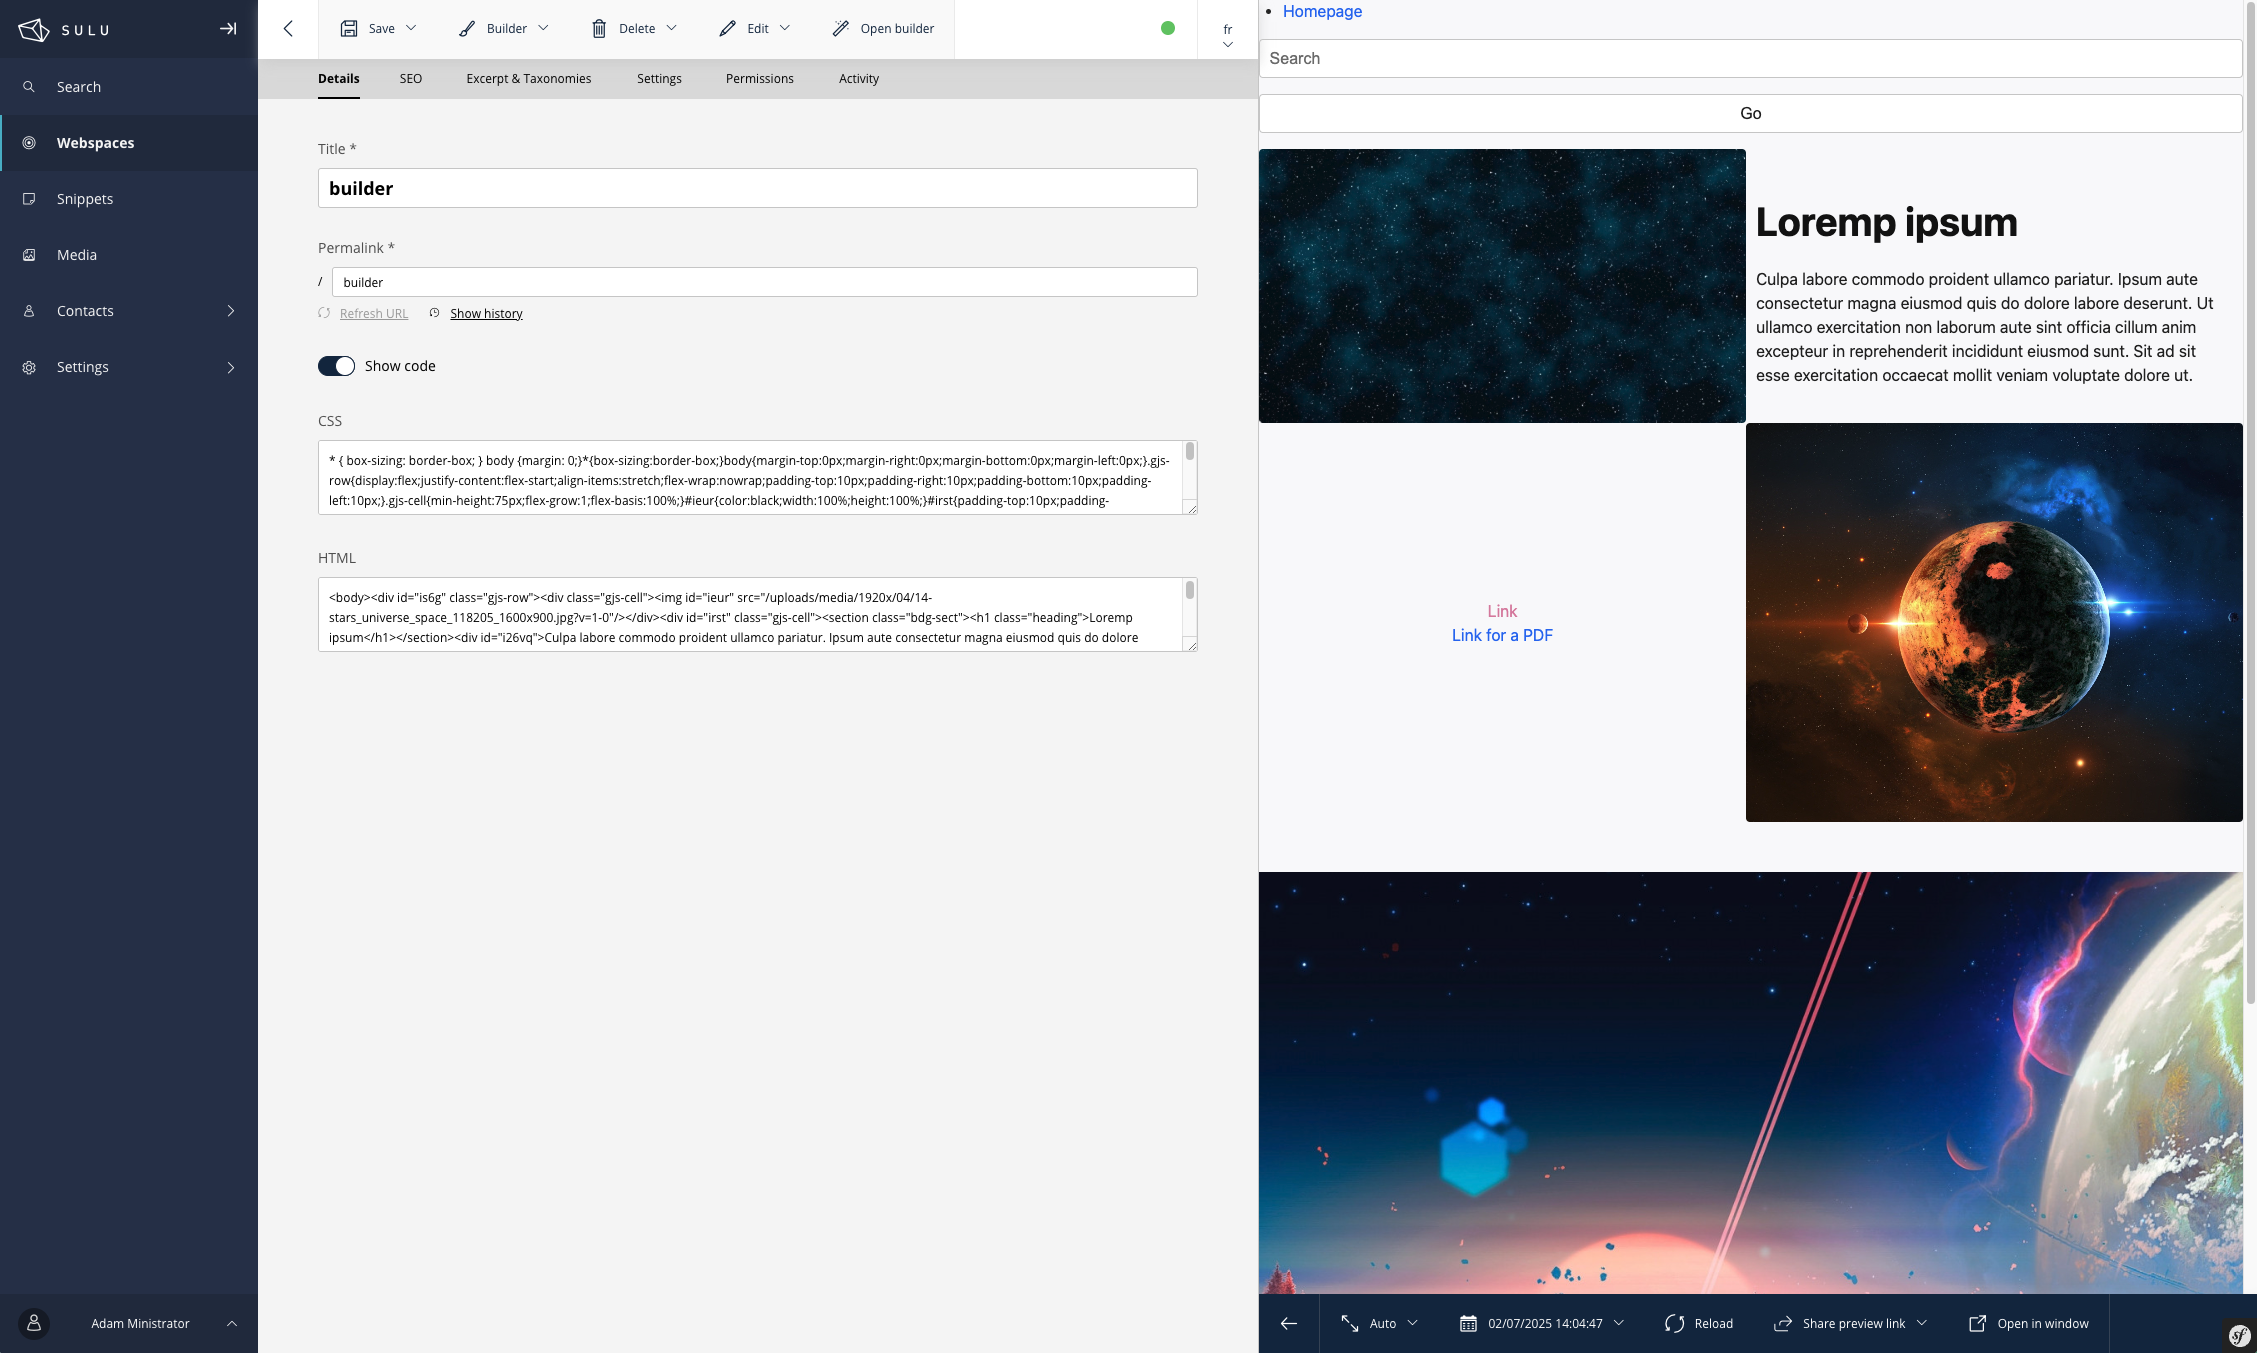This screenshot has height=1353, width=2257.
Task: Switch to the SEO tab
Action: [x=411, y=79]
